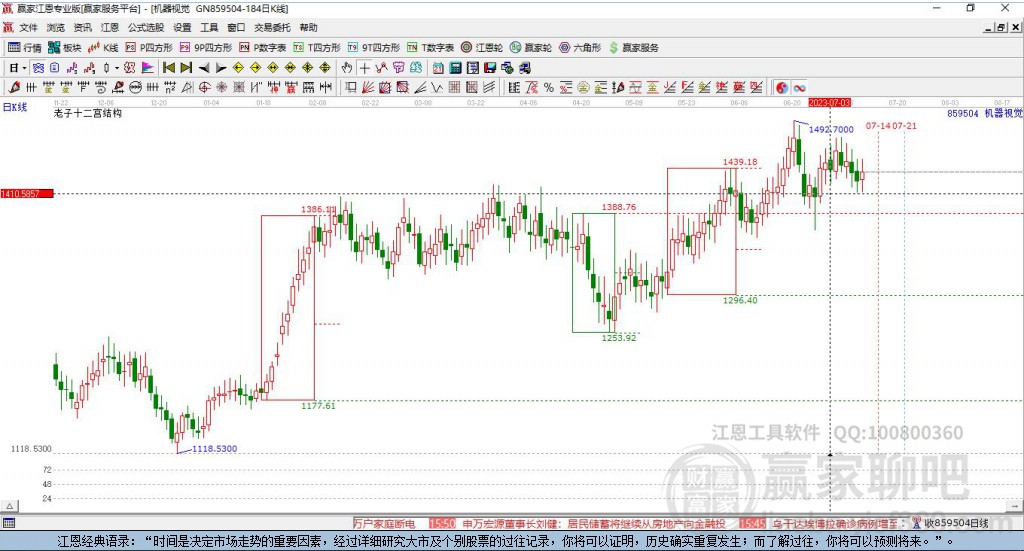Screen dimensions: 1024x551
Task: Open the 公式选股 menu
Action: click(x=146, y=27)
